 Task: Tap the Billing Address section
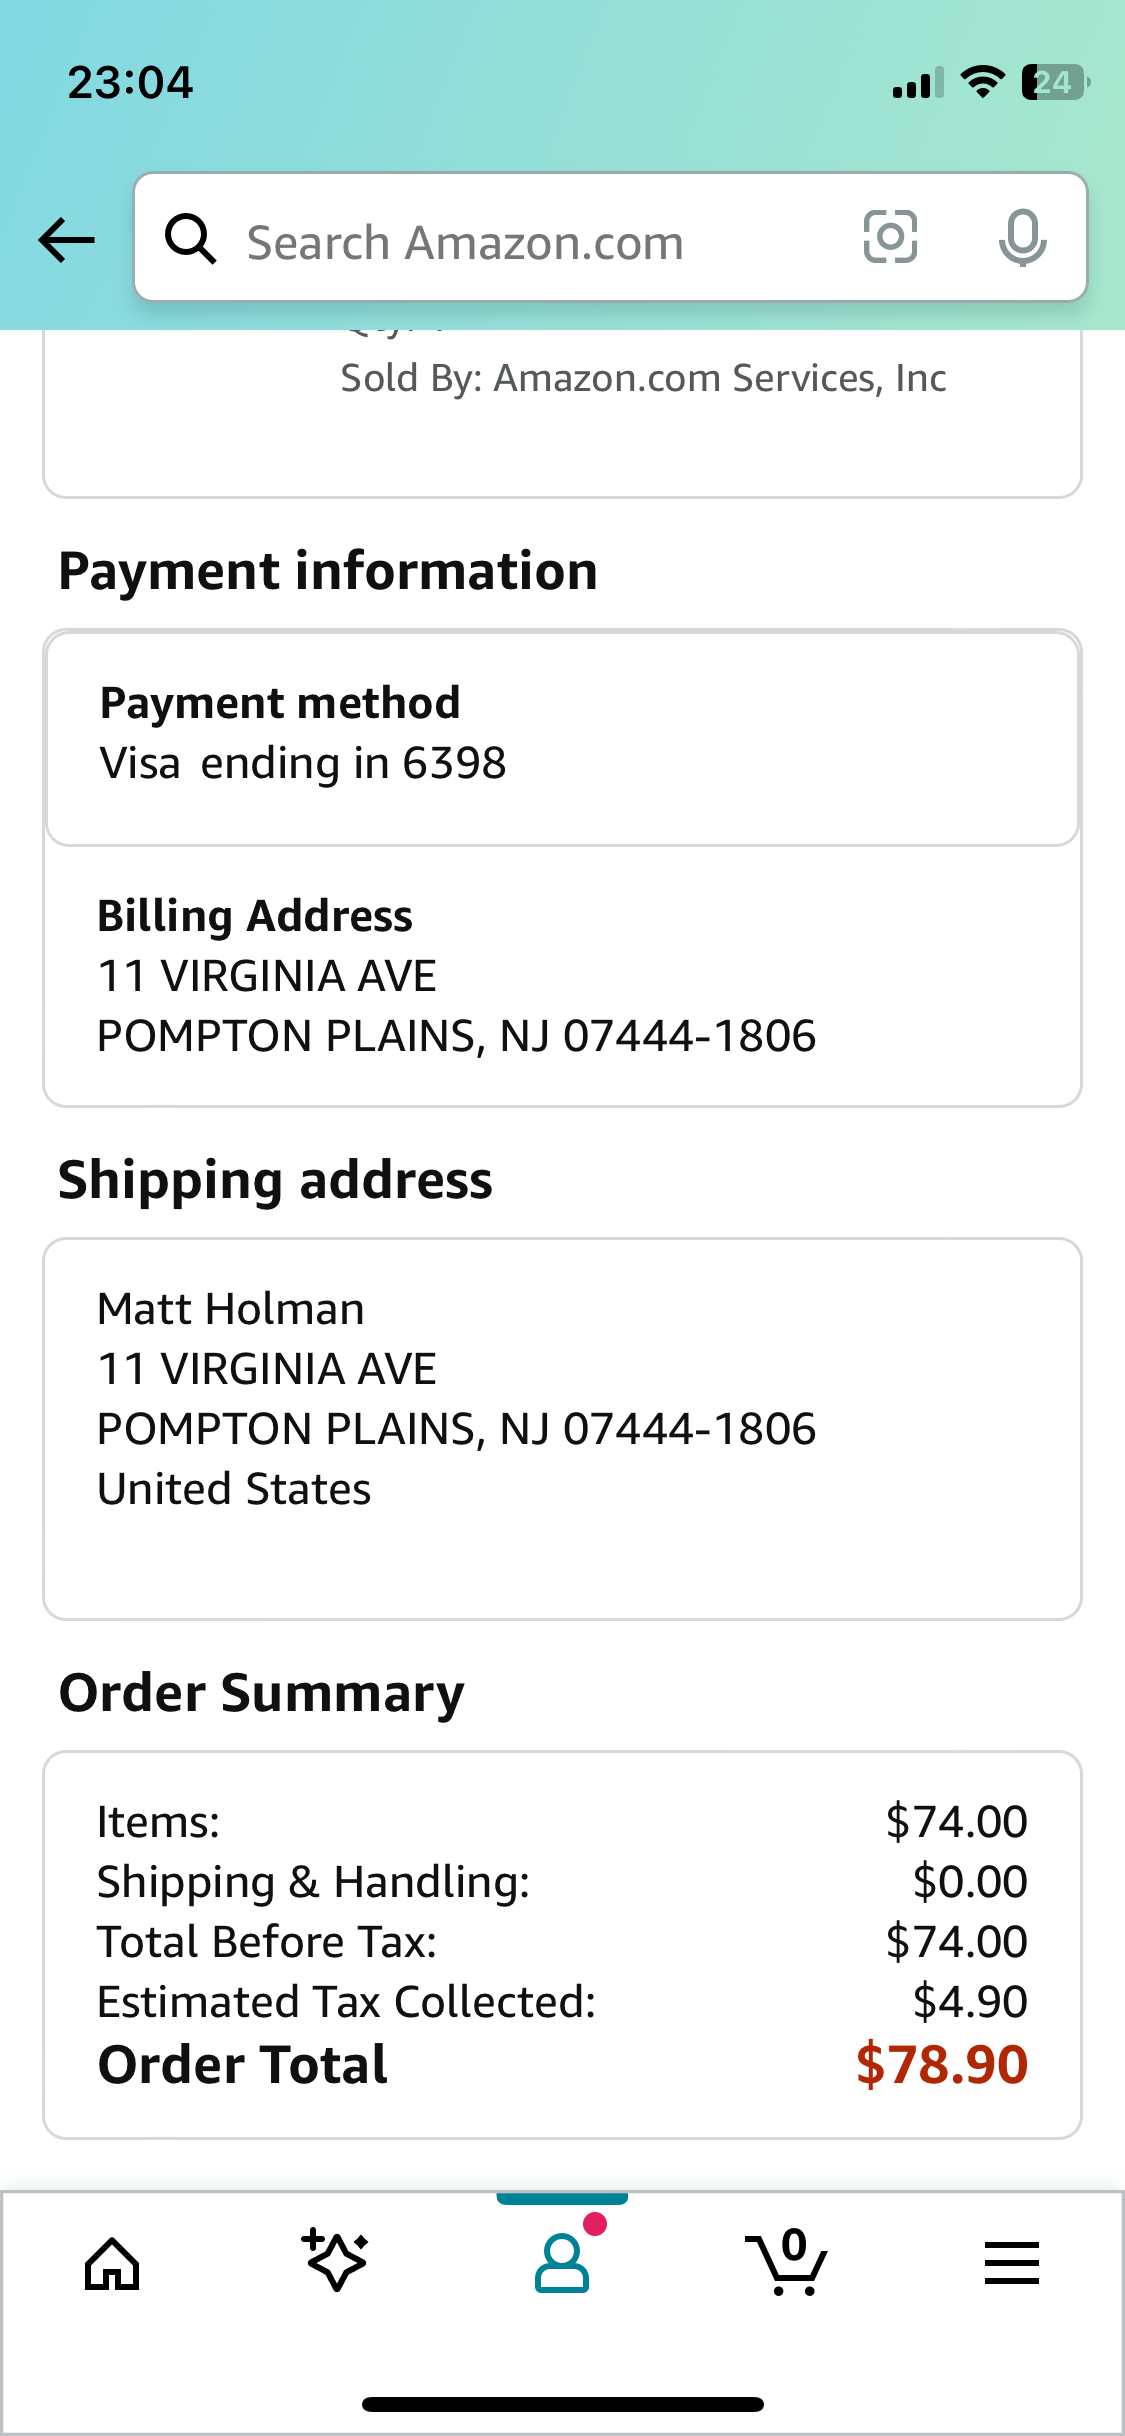coord(562,976)
